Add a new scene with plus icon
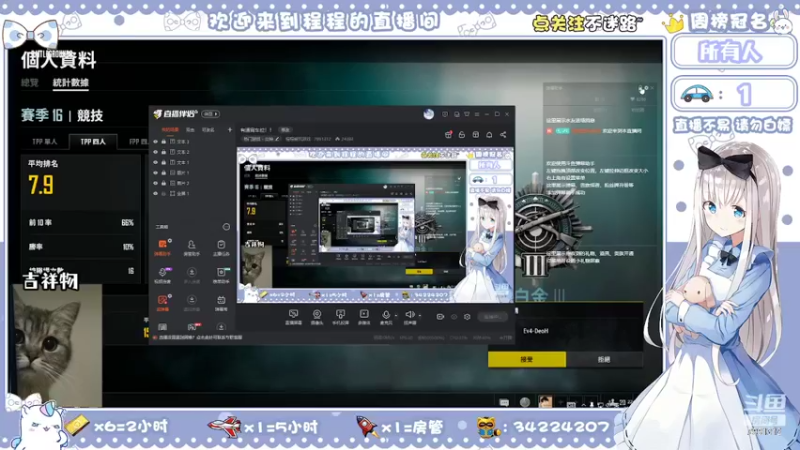800x450 pixels. (x=230, y=130)
